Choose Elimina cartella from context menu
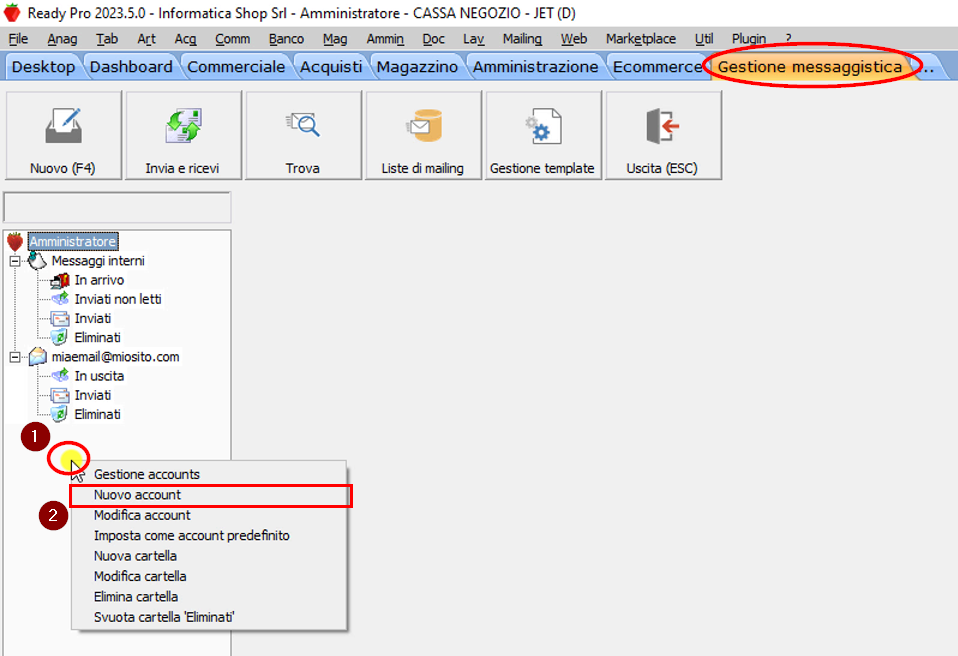The image size is (958, 656). click(x=210, y=597)
